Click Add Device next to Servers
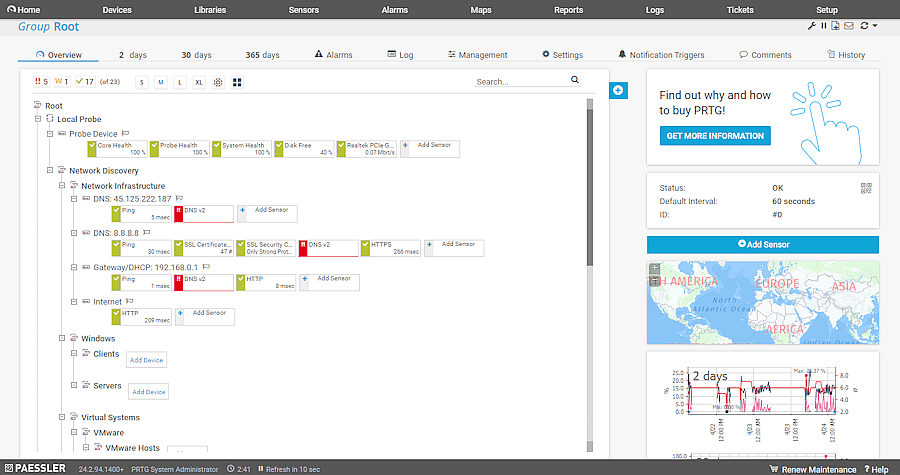The image size is (900, 475). coord(149,392)
